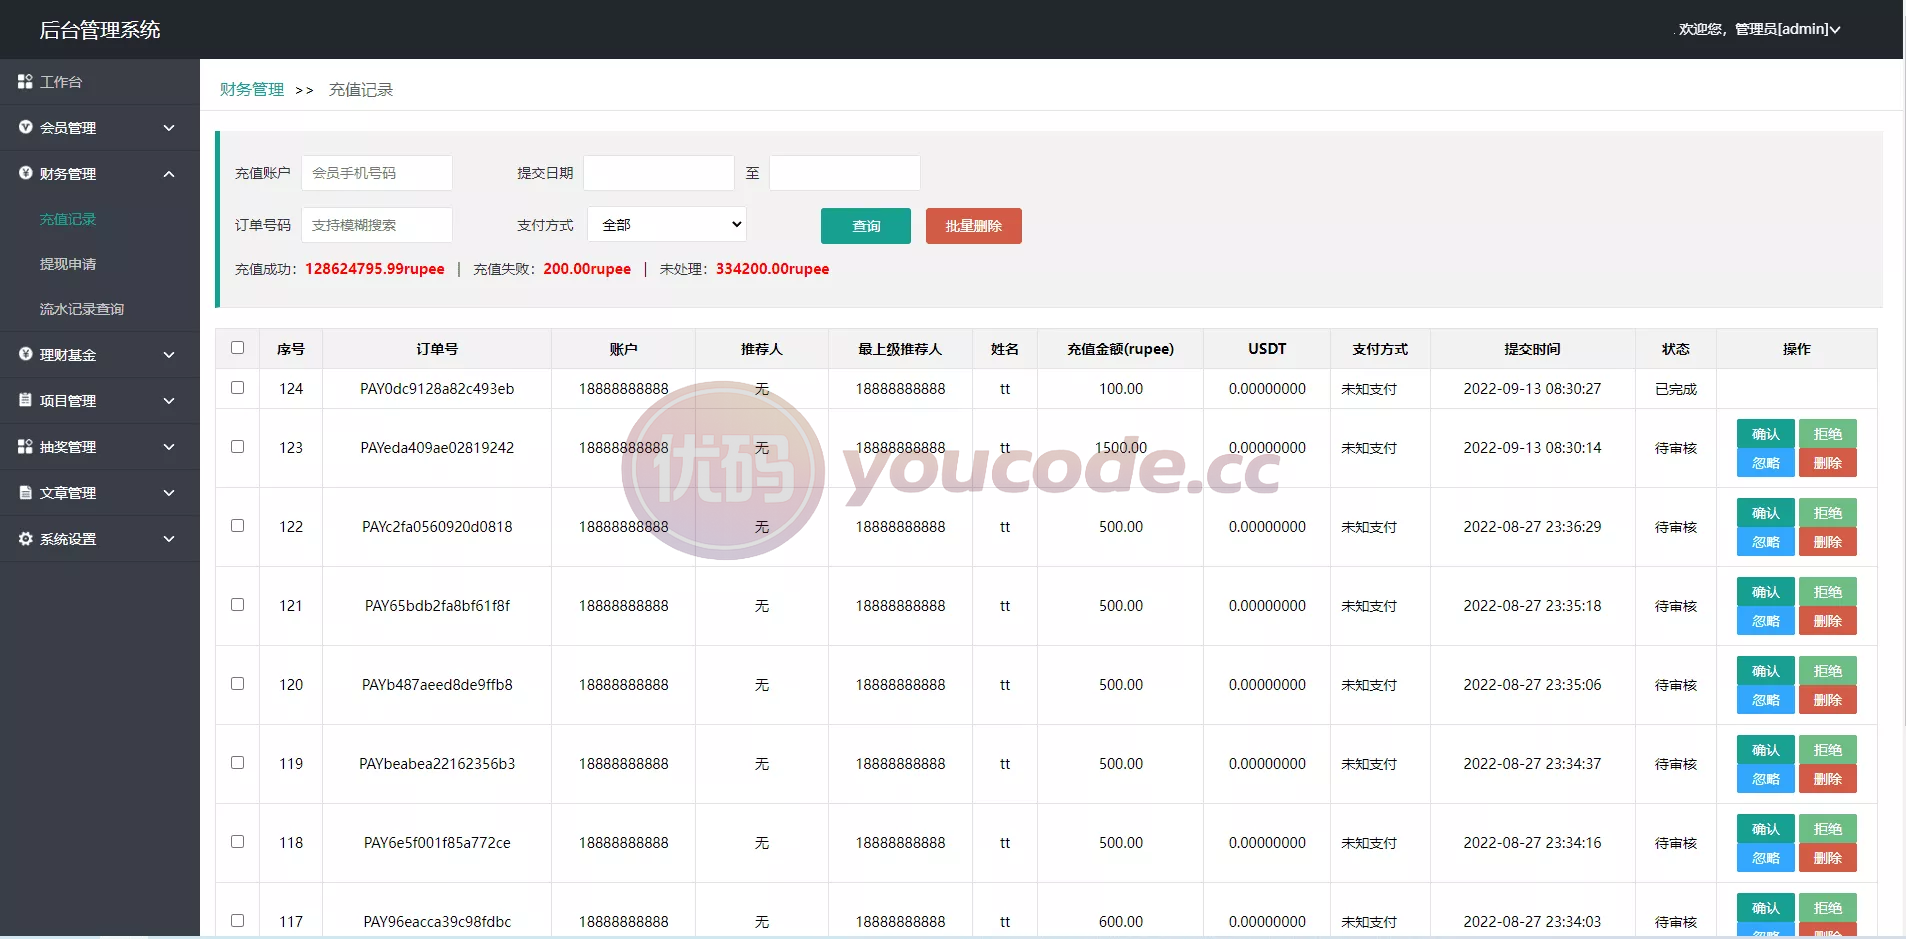Click the 理财基金 sidebar icon
Screen dimensions: 1906x939
(x=25, y=354)
